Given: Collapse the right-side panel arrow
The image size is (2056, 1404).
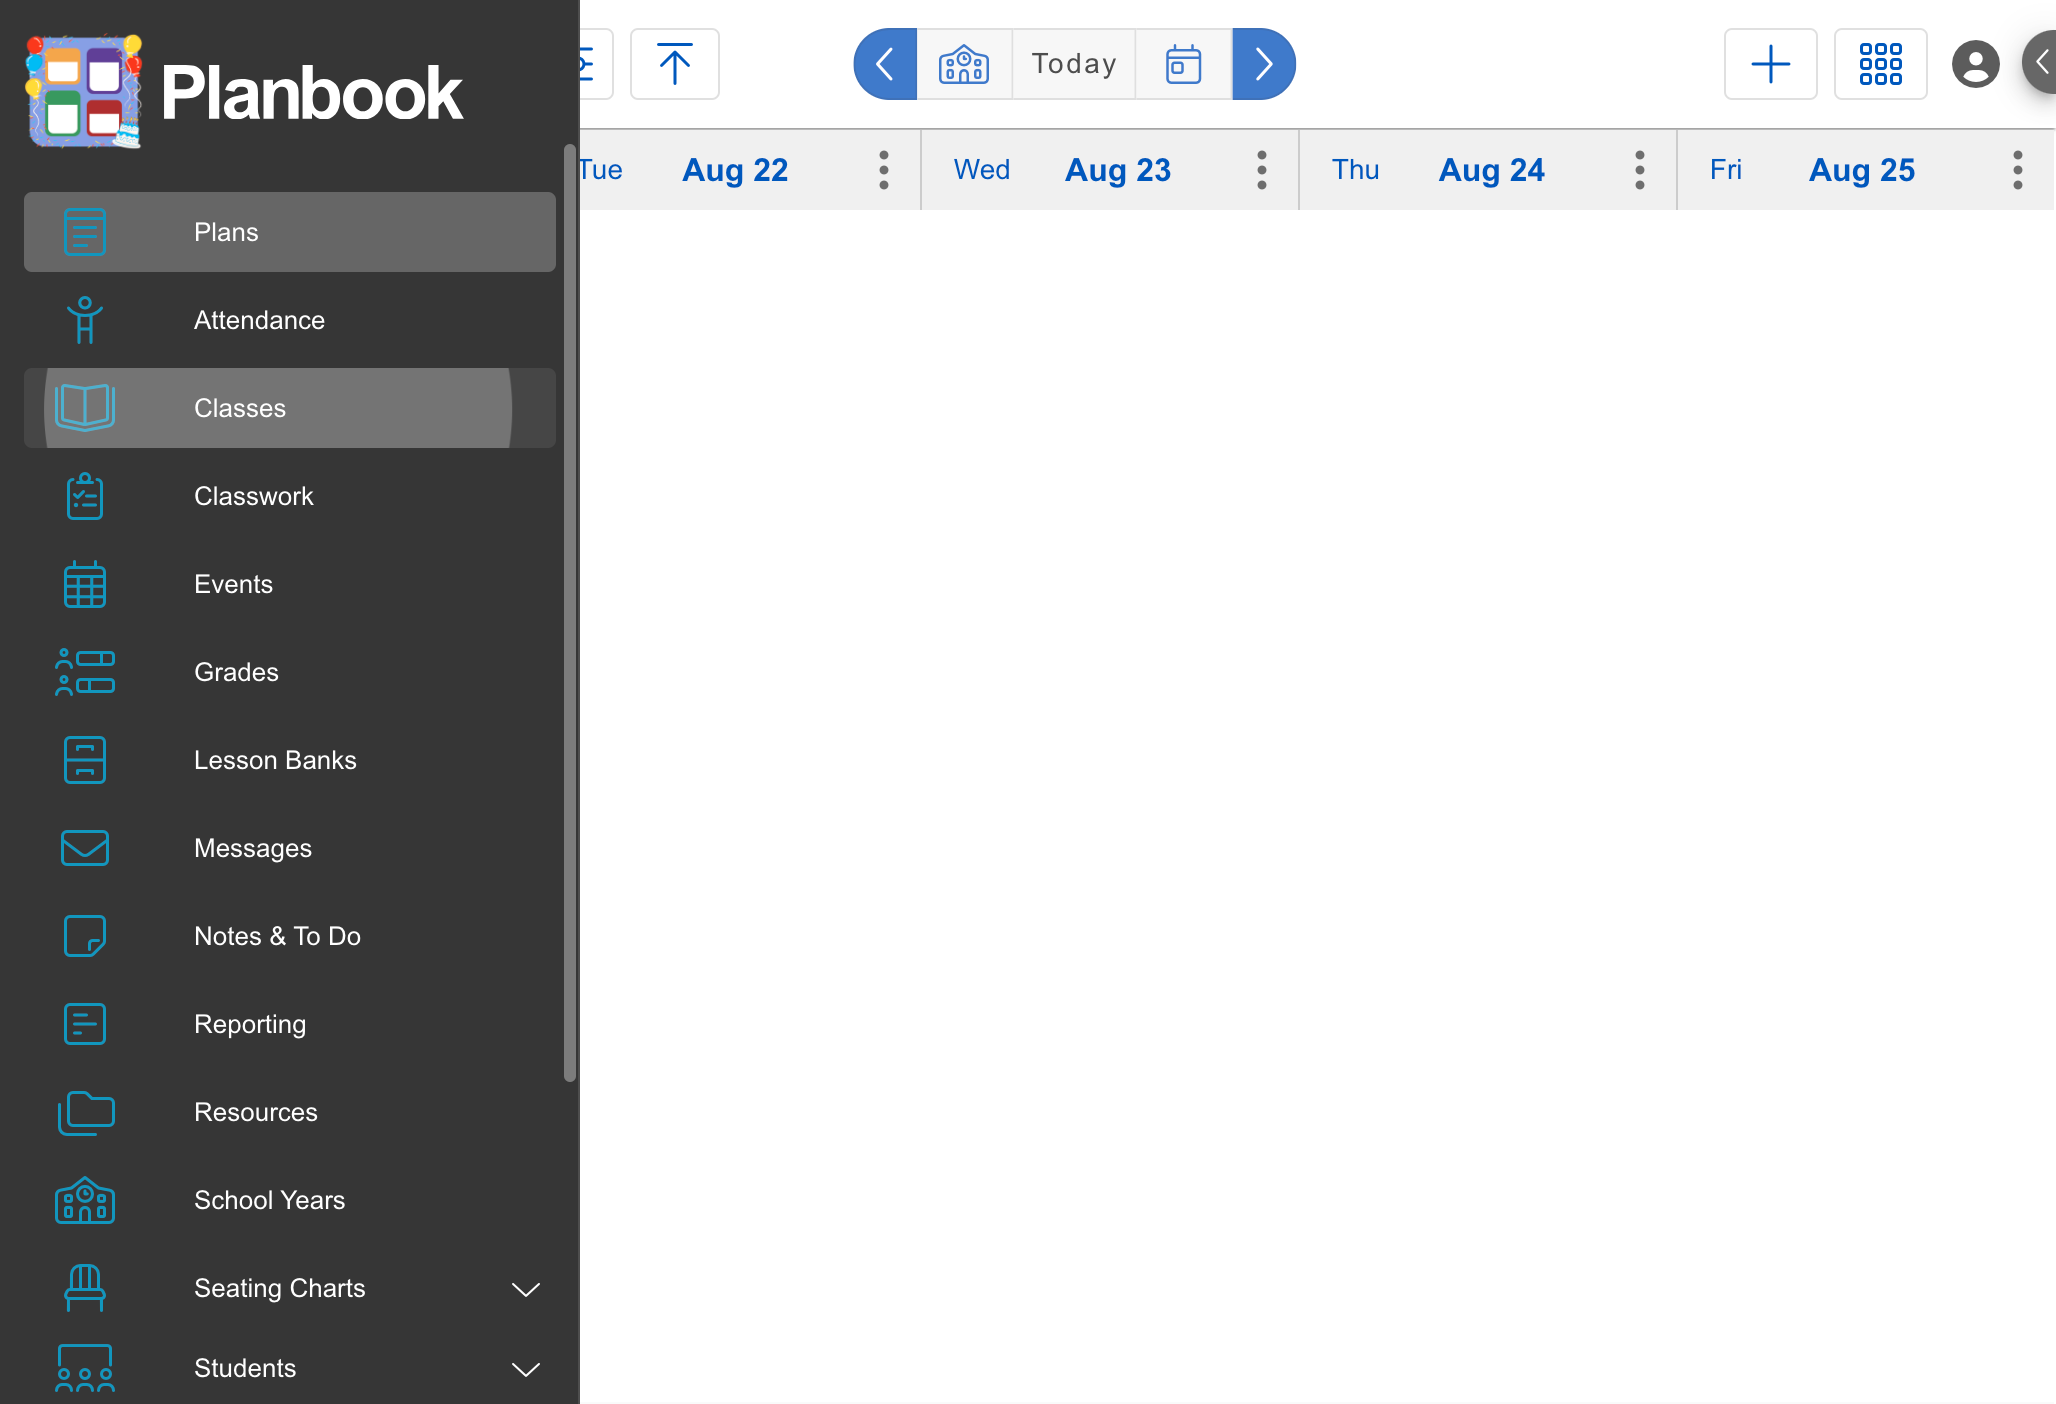Looking at the screenshot, I should (2040, 62).
